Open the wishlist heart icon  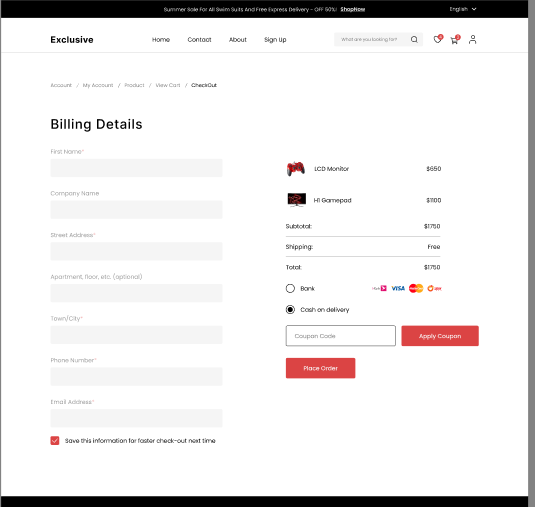pos(437,40)
